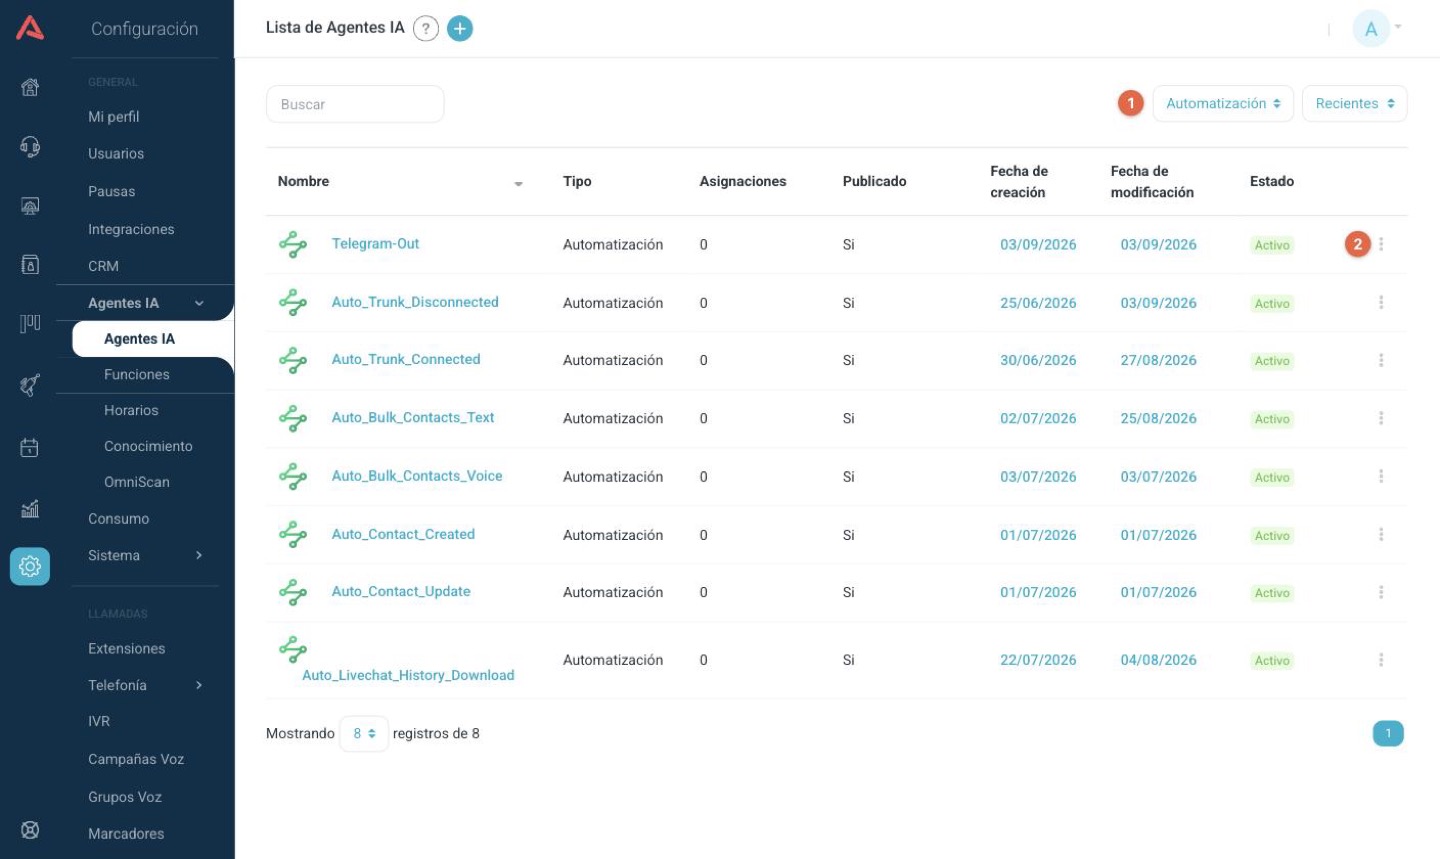Image resolution: width=1440 pixels, height=859 pixels.
Task: Change the records-per-page selector showing 8
Action: (x=364, y=733)
